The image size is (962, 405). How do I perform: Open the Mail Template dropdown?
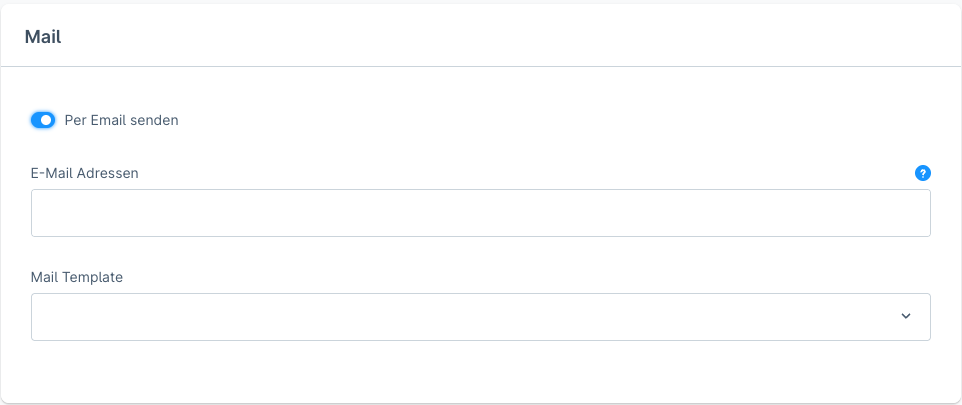(x=480, y=317)
